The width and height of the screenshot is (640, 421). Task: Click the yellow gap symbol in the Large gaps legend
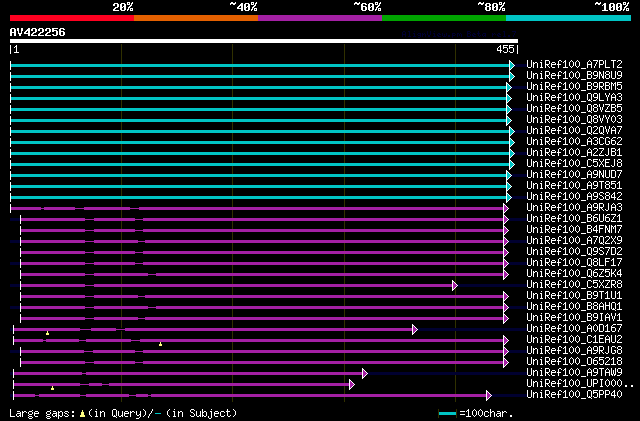tap(82, 414)
